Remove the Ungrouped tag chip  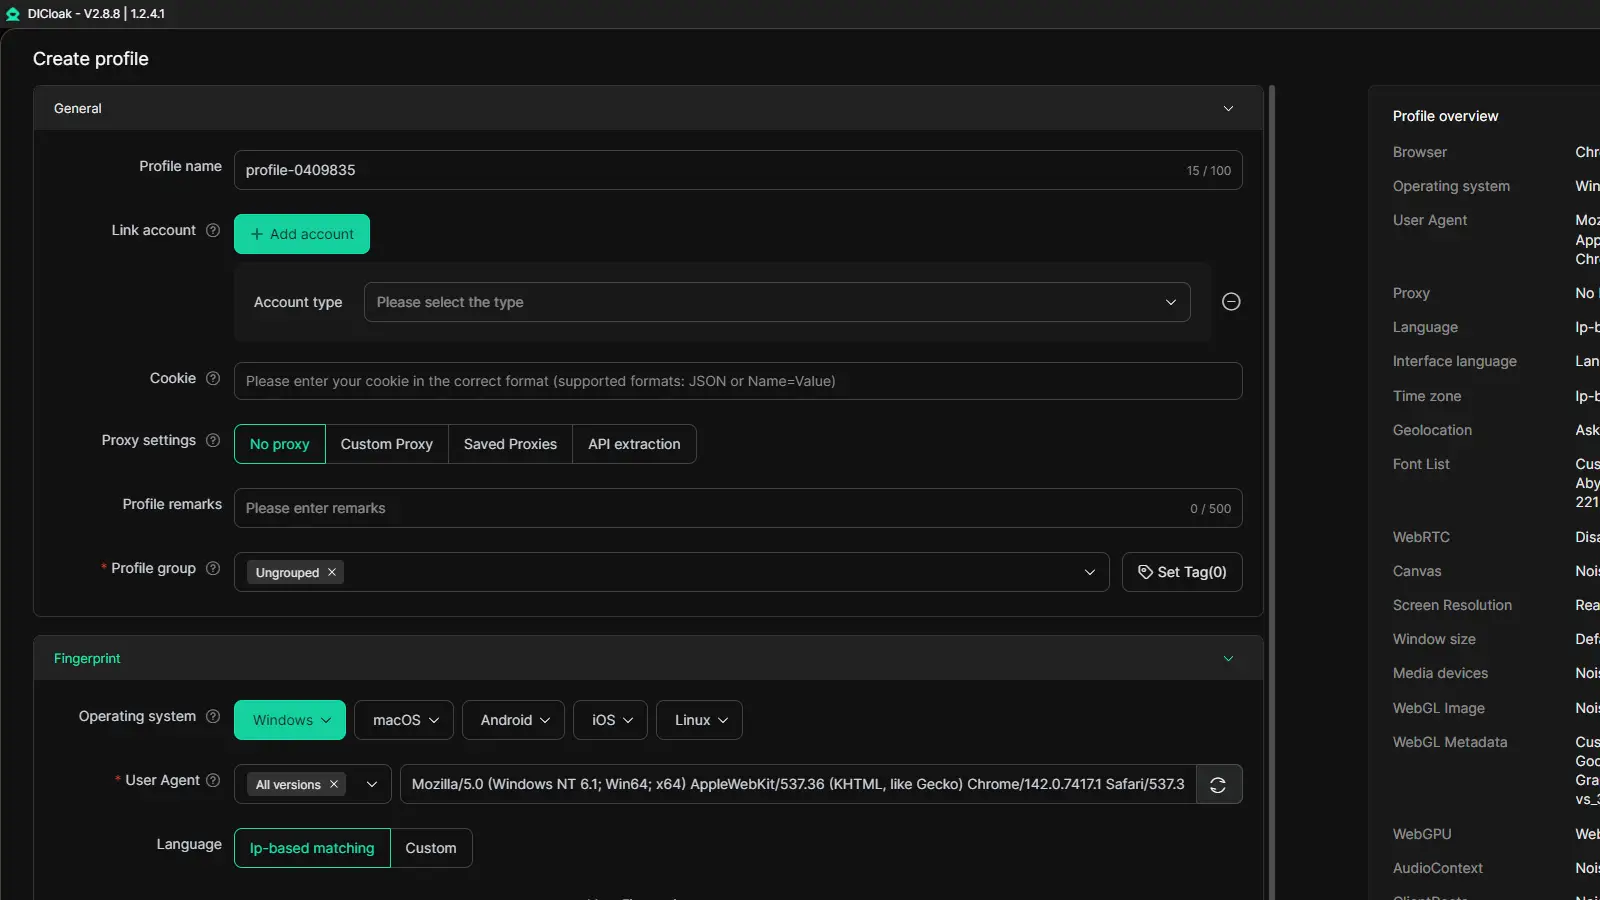pyautogui.click(x=332, y=573)
